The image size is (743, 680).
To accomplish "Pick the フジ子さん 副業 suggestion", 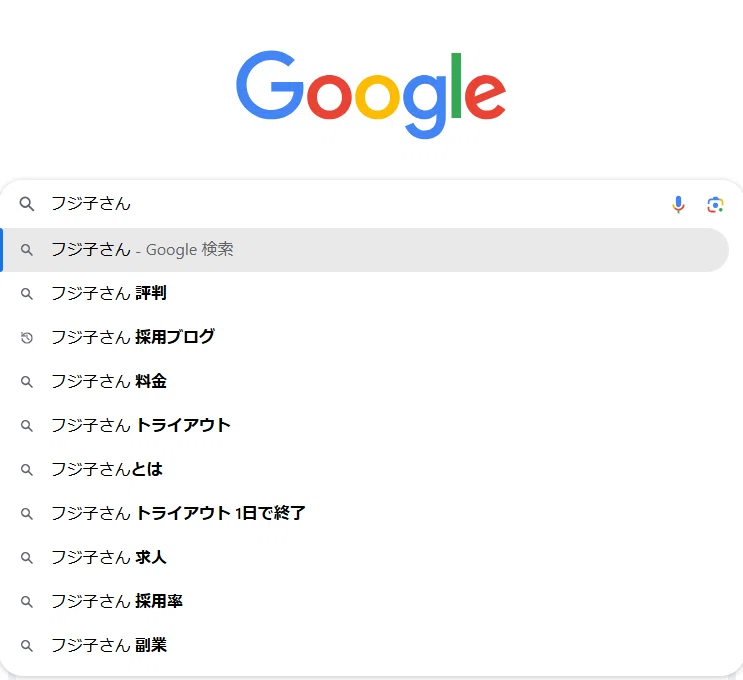I will (x=364, y=645).
